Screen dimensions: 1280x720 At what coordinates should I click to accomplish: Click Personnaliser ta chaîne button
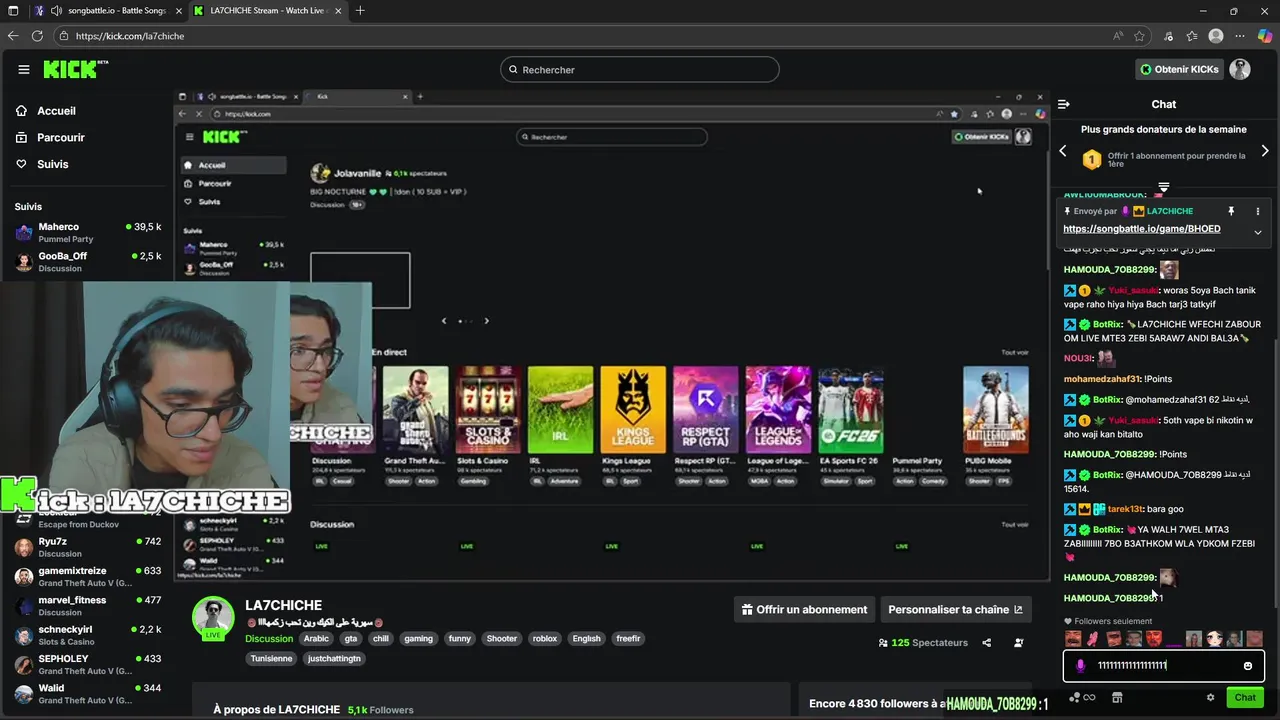[x=955, y=609]
